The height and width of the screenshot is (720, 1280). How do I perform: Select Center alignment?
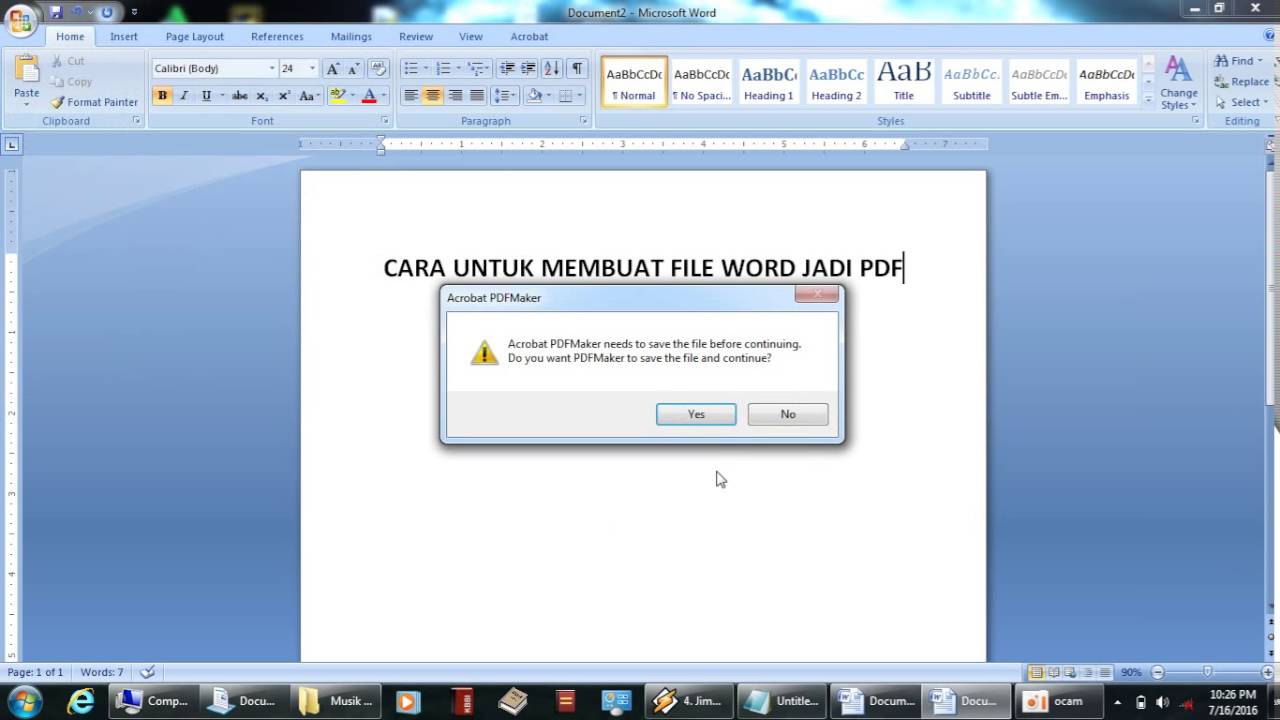pos(433,96)
